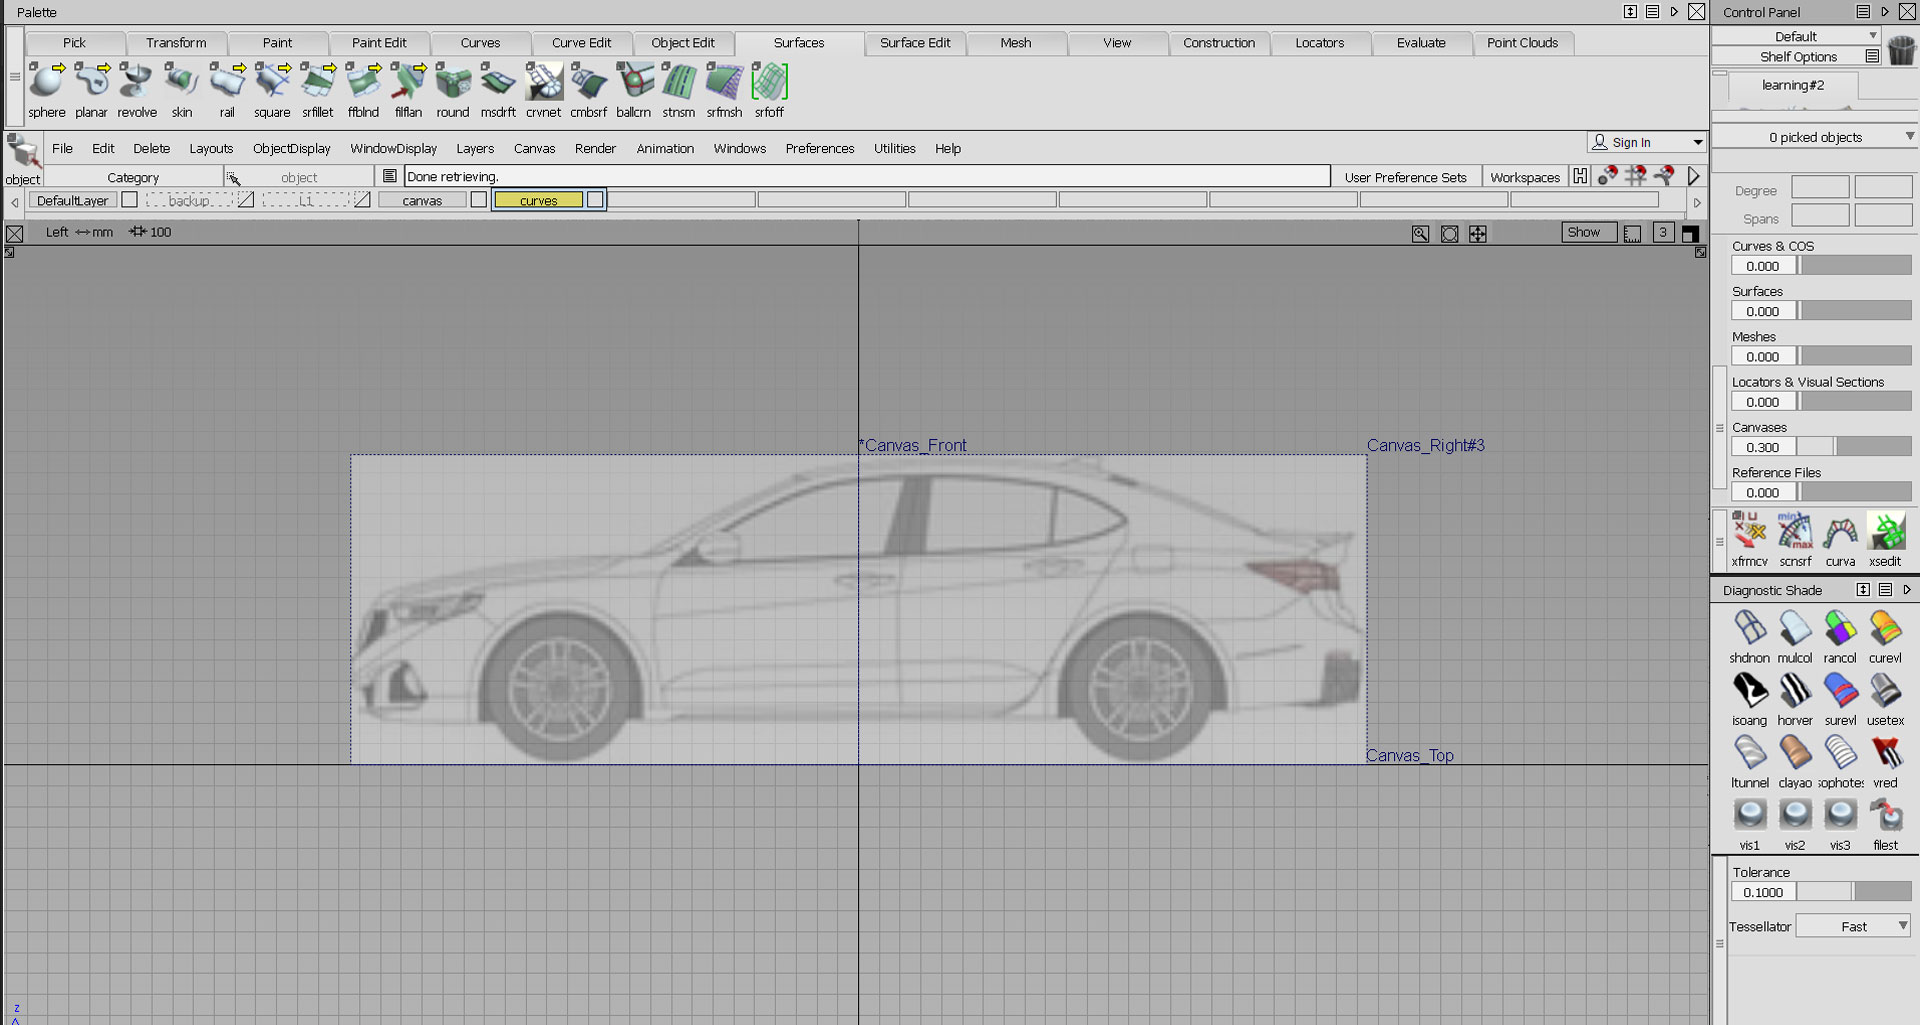Image resolution: width=1920 pixels, height=1025 pixels.
Task: Toggle the curves layer checkbox
Action: (595, 200)
